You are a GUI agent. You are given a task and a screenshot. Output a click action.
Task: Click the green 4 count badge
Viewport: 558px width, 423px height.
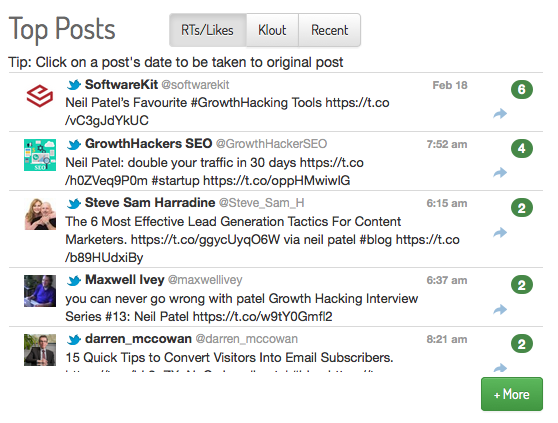pyautogui.click(x=522, y=148)
